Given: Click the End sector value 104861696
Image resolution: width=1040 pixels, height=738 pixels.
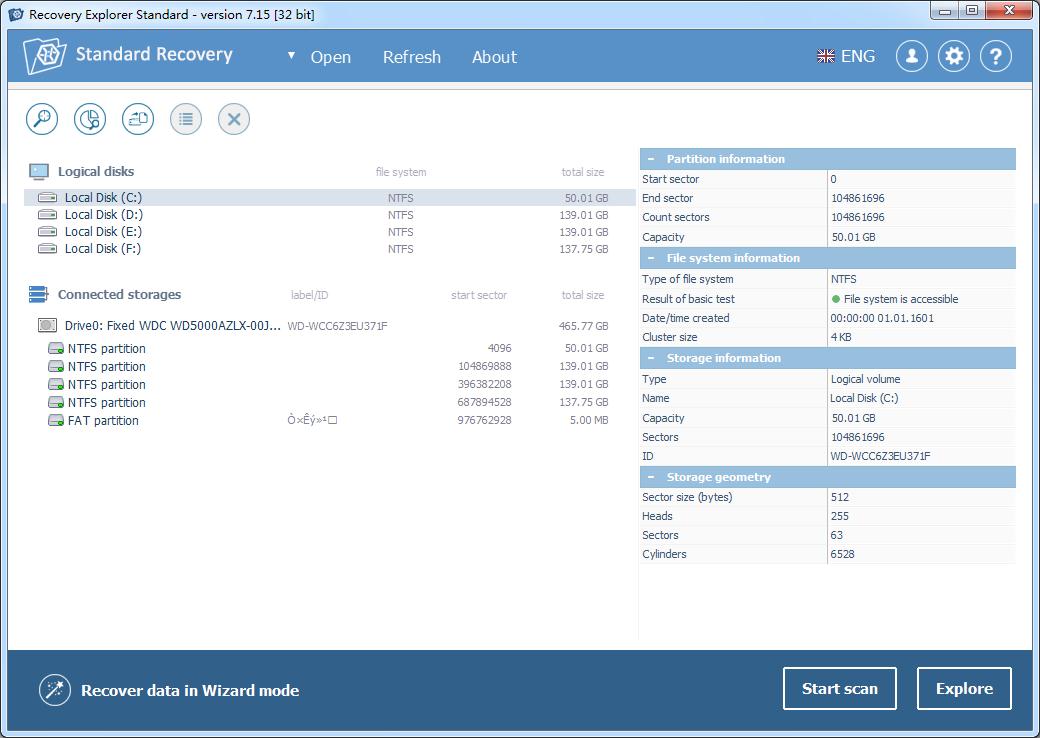Looking at the screenshot, I should (858, 198).
